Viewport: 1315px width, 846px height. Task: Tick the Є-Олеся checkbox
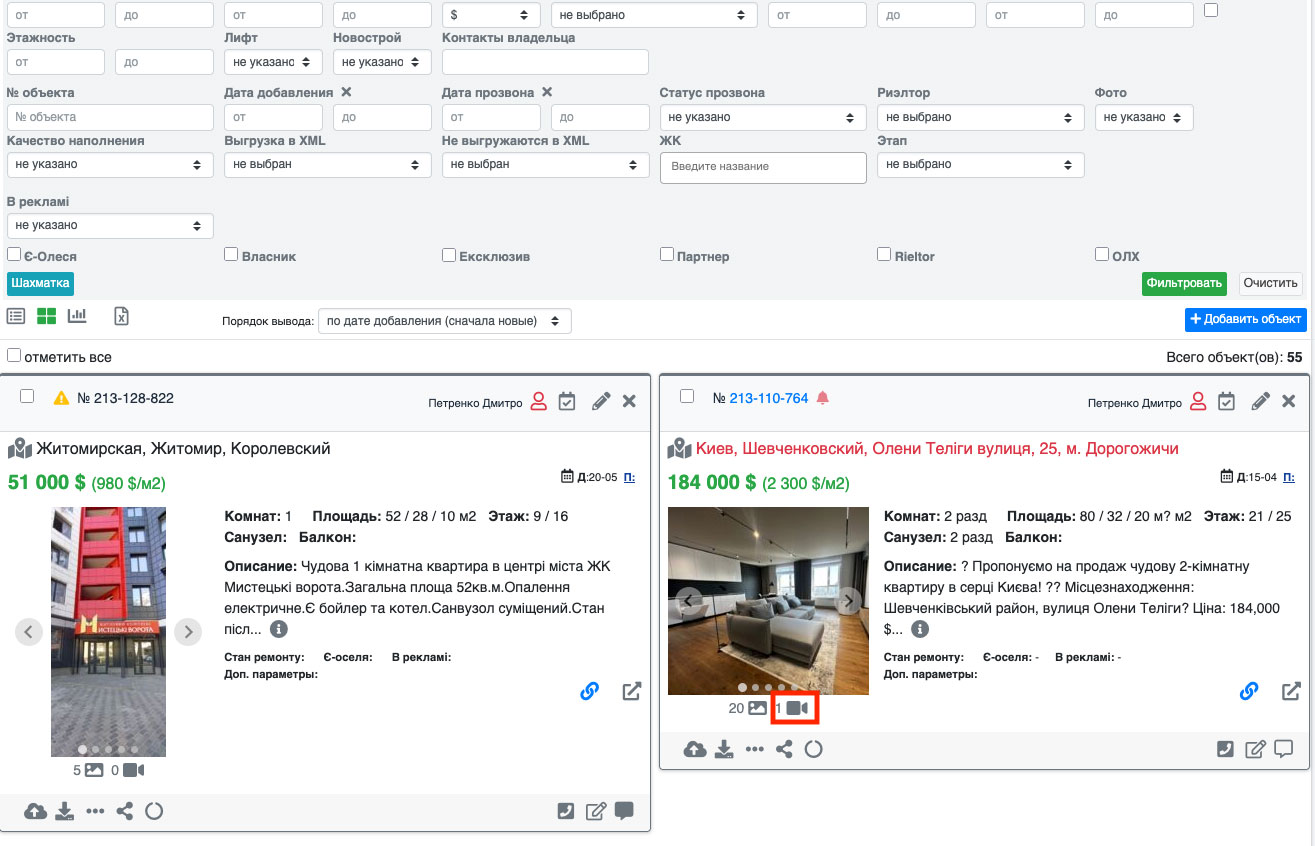click(14, 255)
